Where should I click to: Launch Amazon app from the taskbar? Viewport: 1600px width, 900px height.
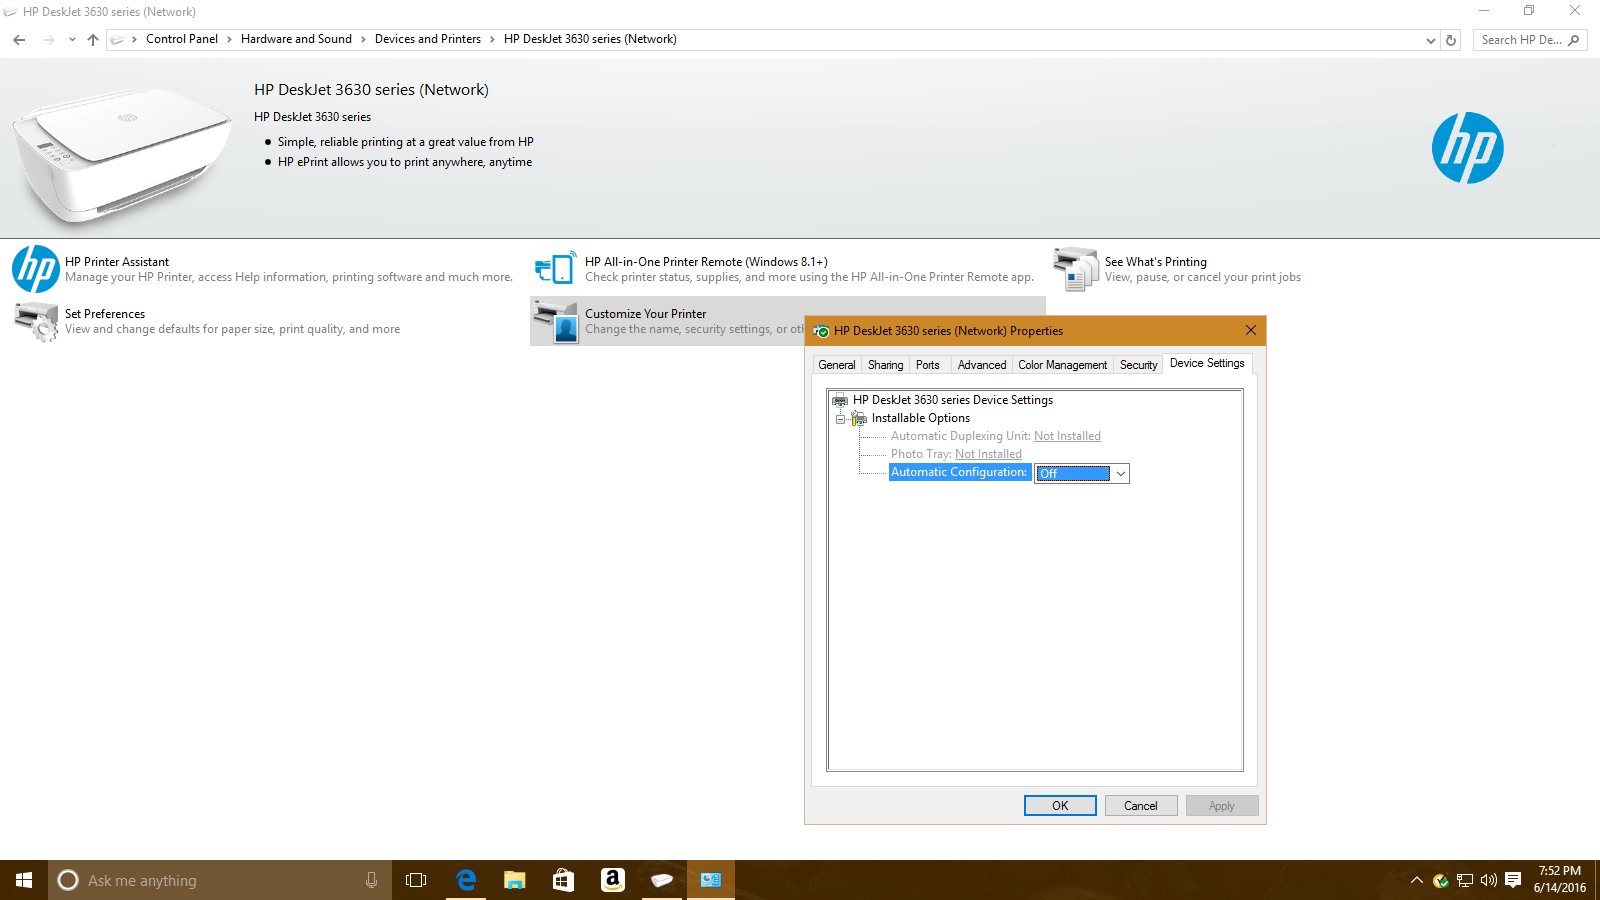[612, 880]
